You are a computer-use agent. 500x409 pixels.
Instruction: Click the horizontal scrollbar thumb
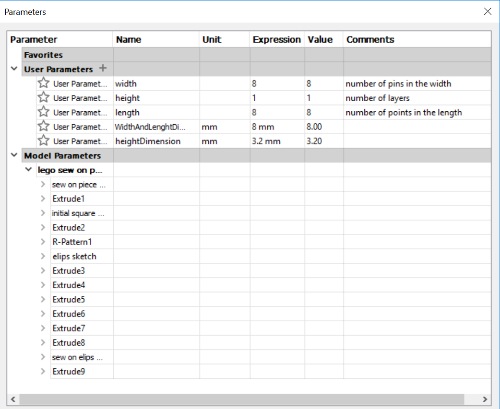click(242, 399)
